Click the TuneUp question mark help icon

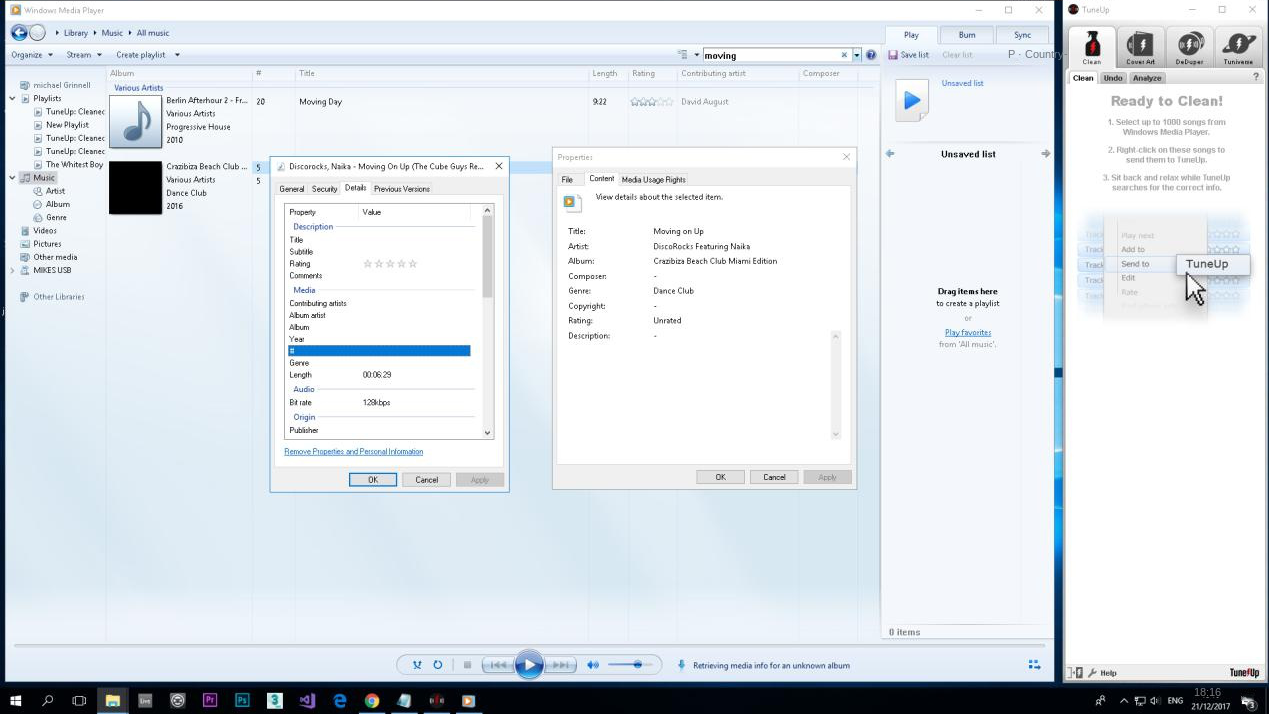1256,78
